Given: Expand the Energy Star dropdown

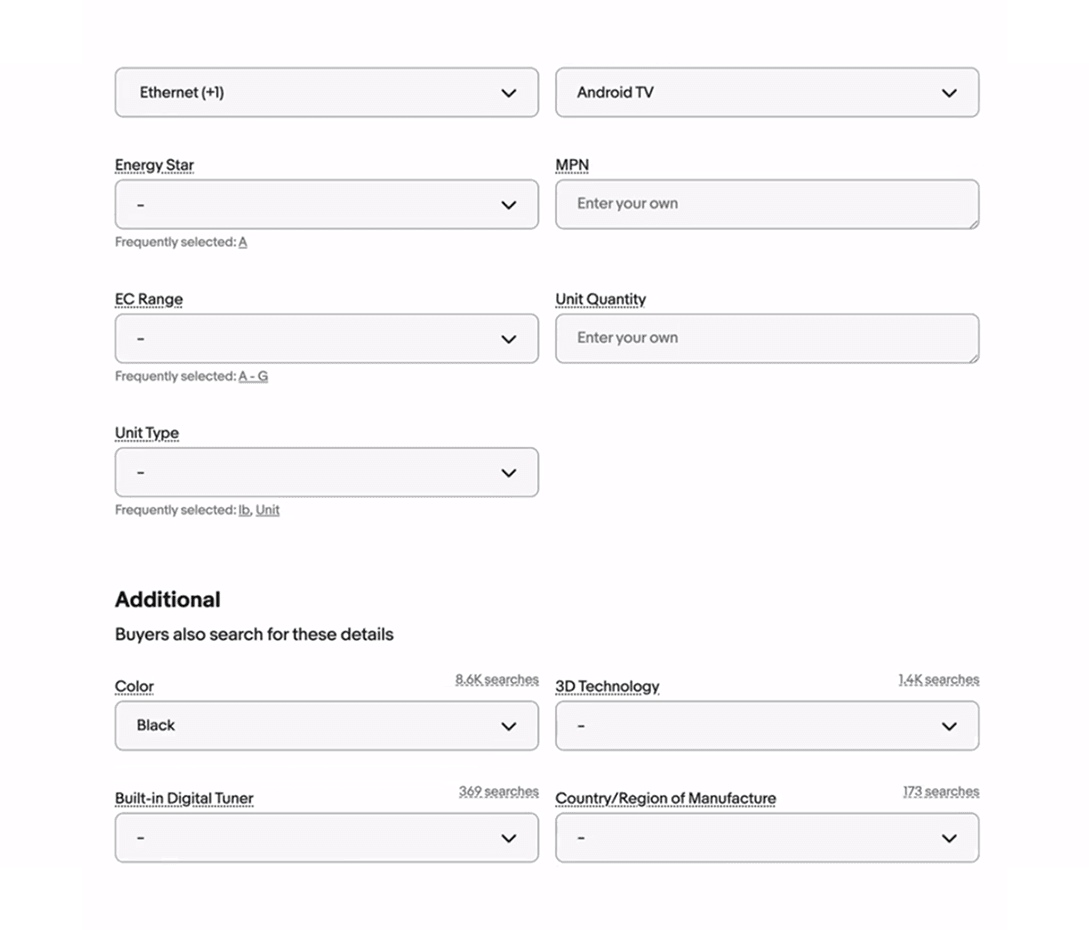Looking at the screenshot, I should pyautogui.click(x=326, y=204).
